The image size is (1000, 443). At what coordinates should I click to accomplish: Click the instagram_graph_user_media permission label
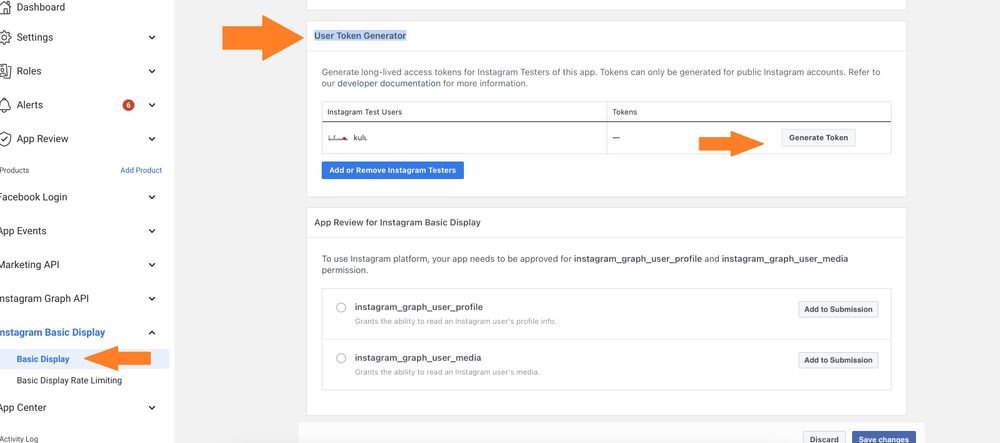418,358
